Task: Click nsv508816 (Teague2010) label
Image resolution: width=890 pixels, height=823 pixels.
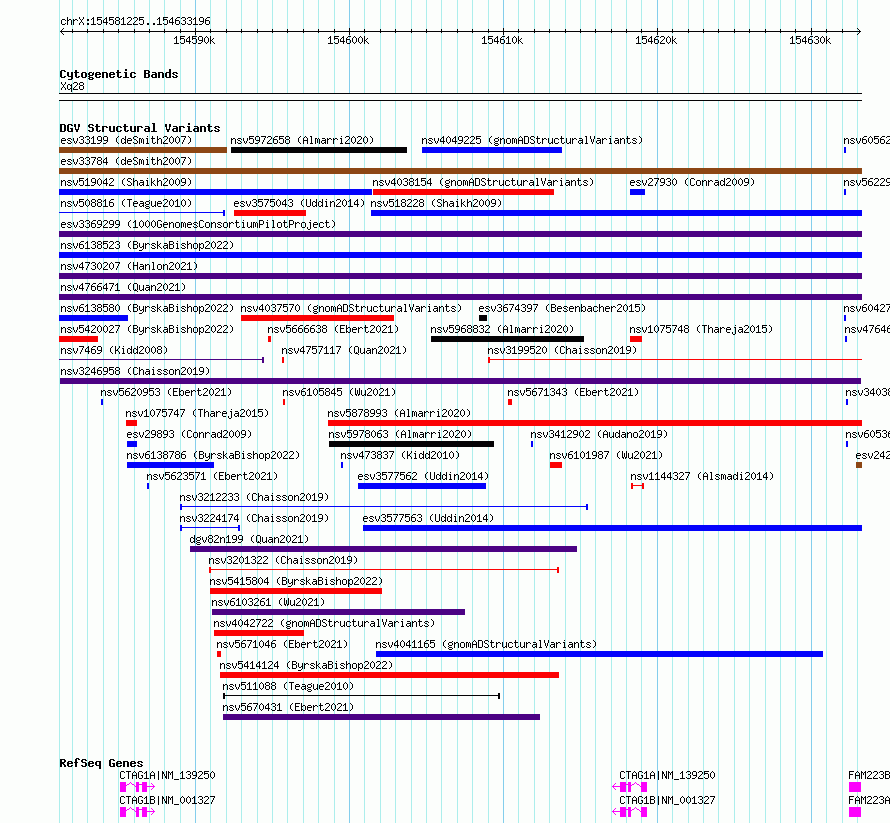Action: pyautogui.click(x=126, y=203)
